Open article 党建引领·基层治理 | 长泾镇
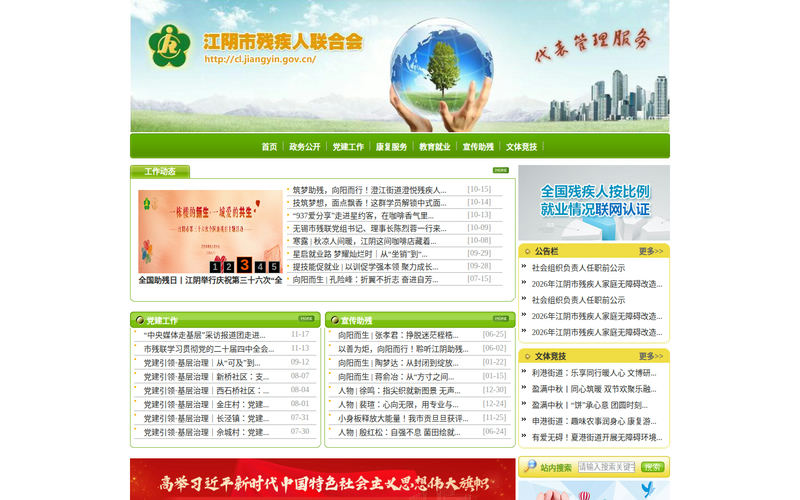The height and width of the screenshot is (500, 800). tap(206, 418)
